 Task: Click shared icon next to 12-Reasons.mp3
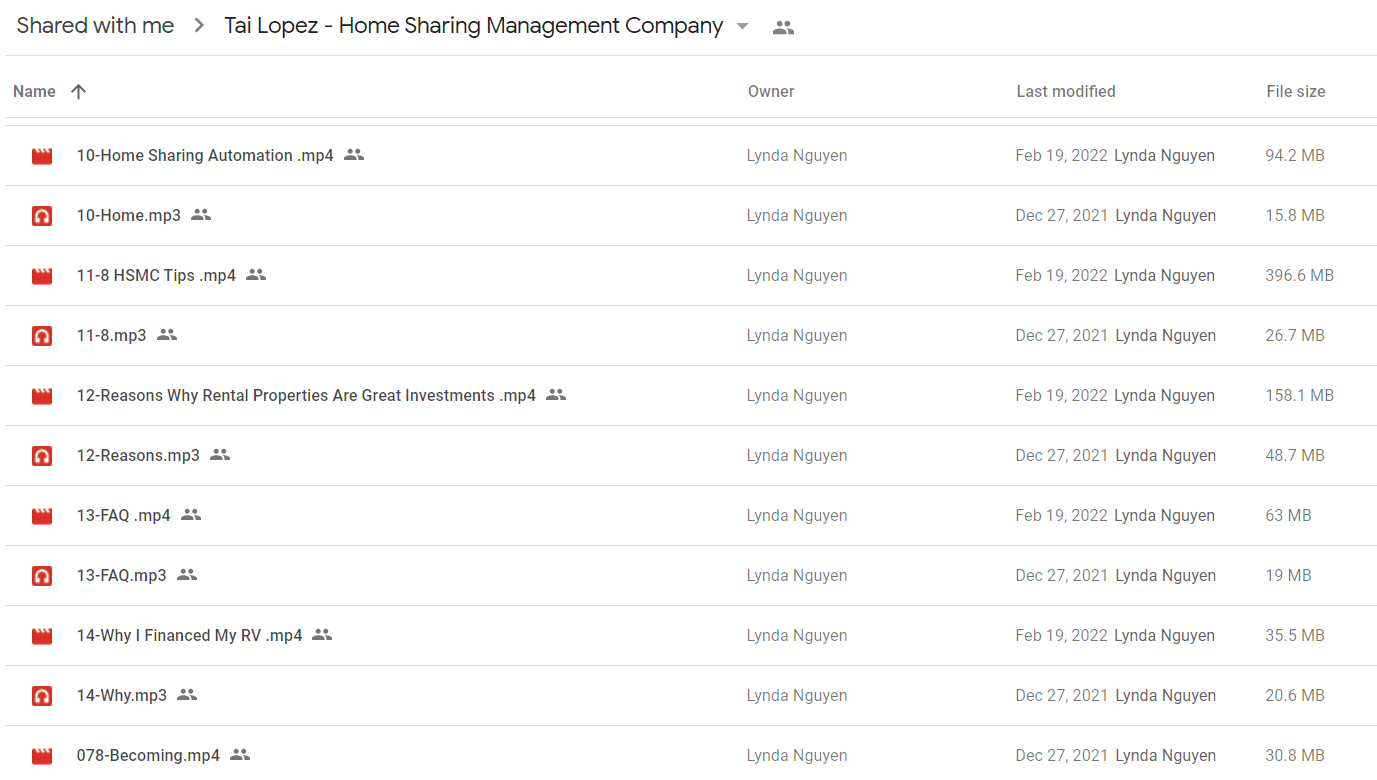pyautogui.click(x=220, y=455)
